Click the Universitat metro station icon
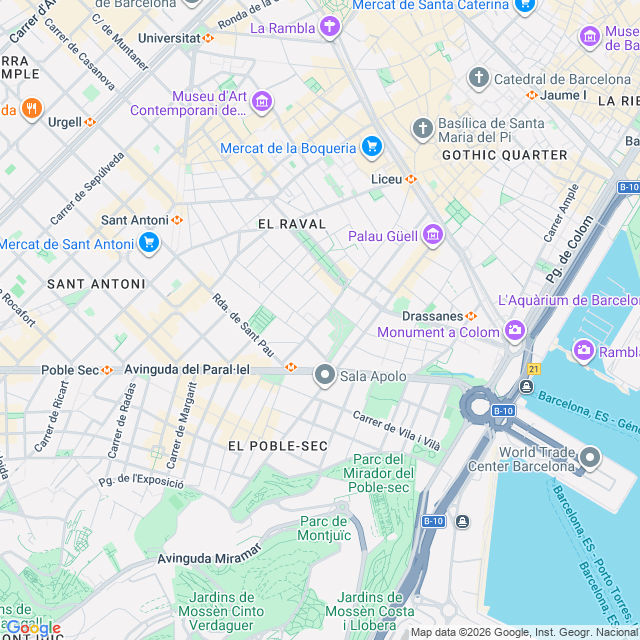 208,38
